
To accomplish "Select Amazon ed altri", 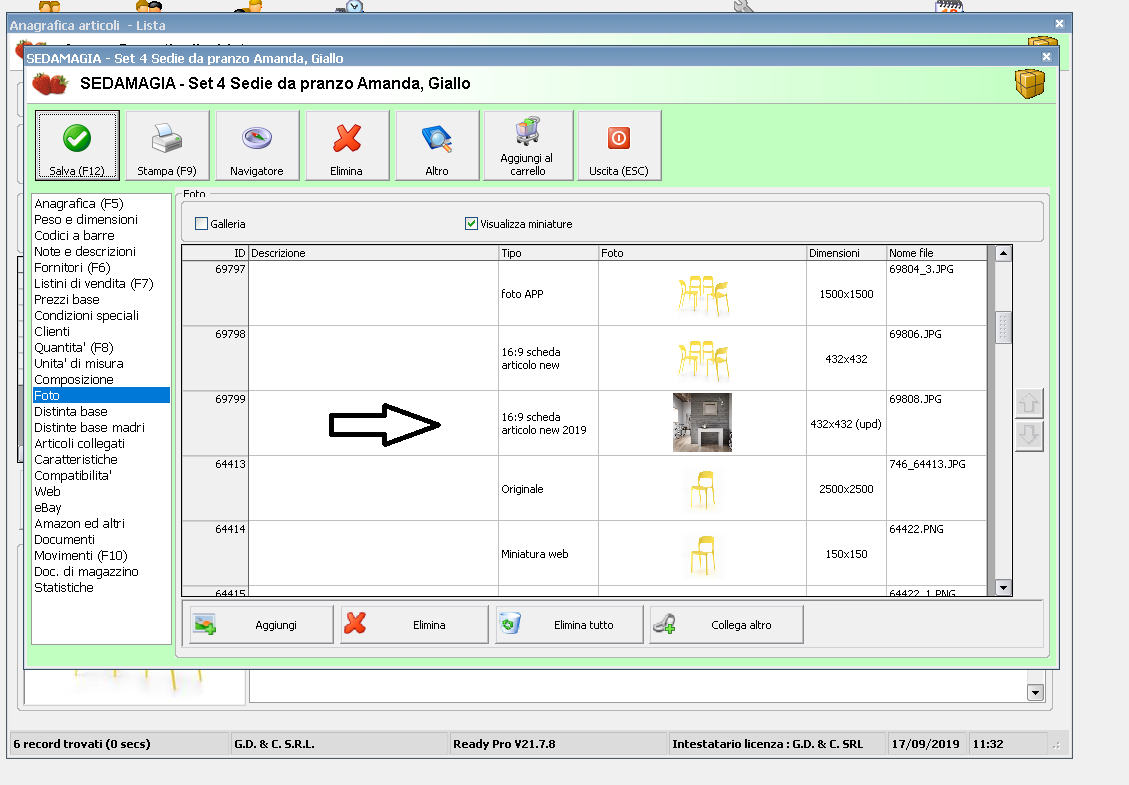I will click(79, 524).
